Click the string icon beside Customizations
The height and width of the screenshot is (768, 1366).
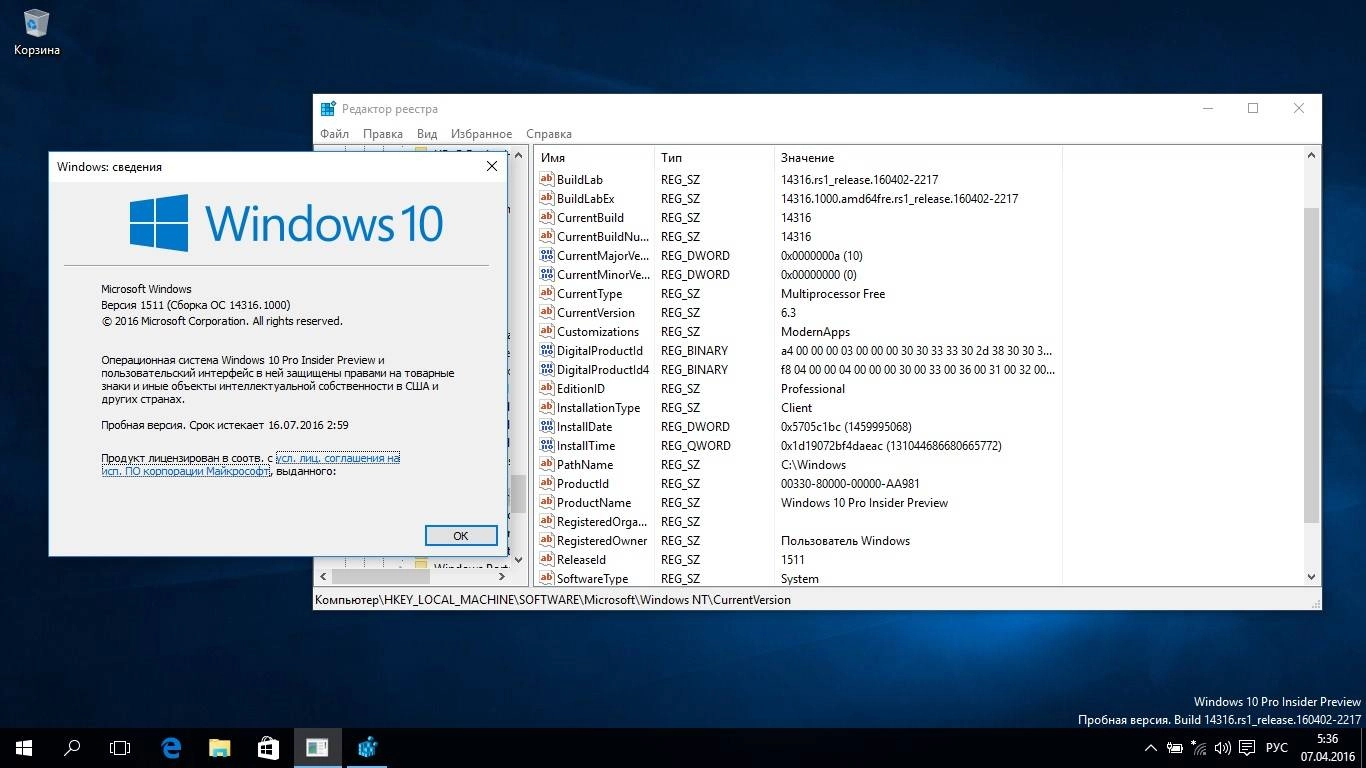(547, 331)
